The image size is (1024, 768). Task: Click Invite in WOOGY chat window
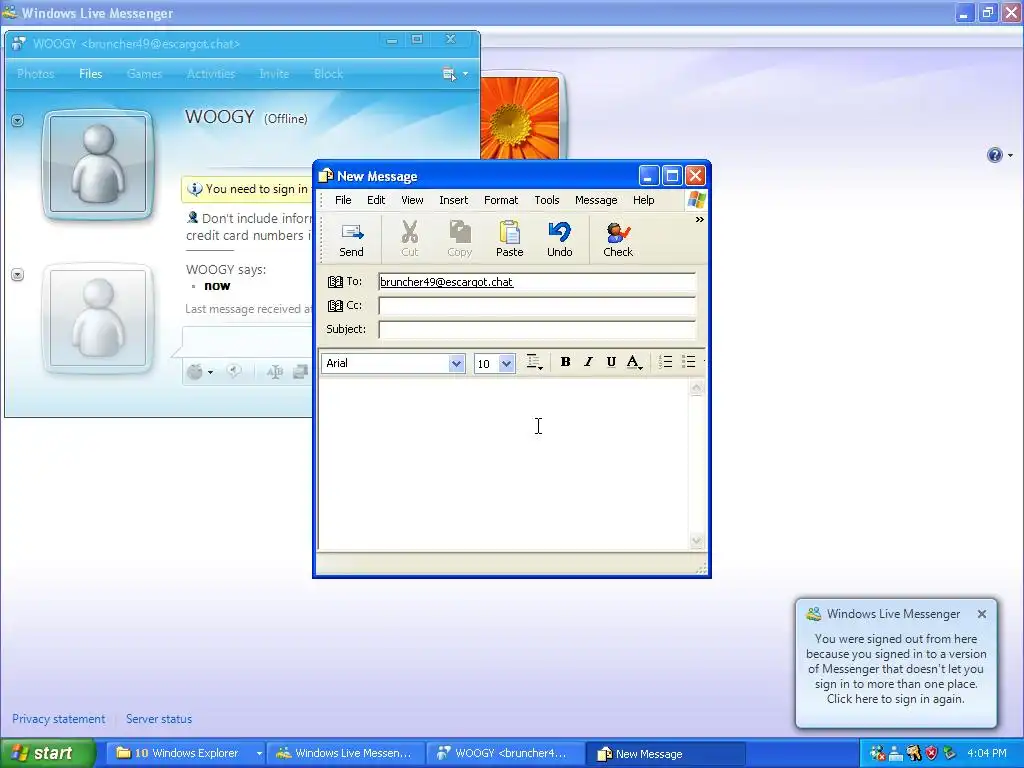[274, 74]
